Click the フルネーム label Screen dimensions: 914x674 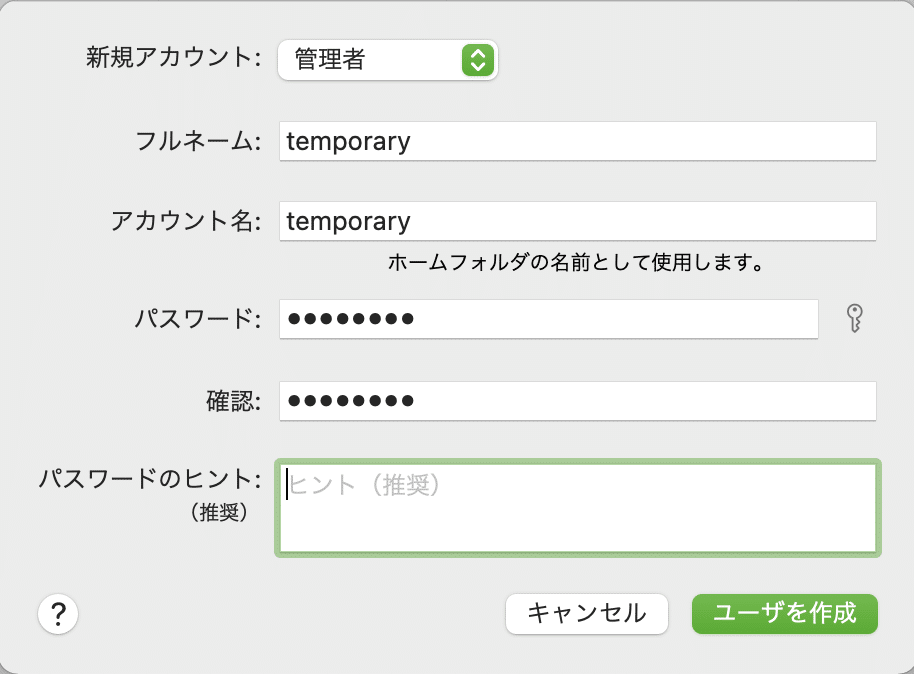click(197, 141)
